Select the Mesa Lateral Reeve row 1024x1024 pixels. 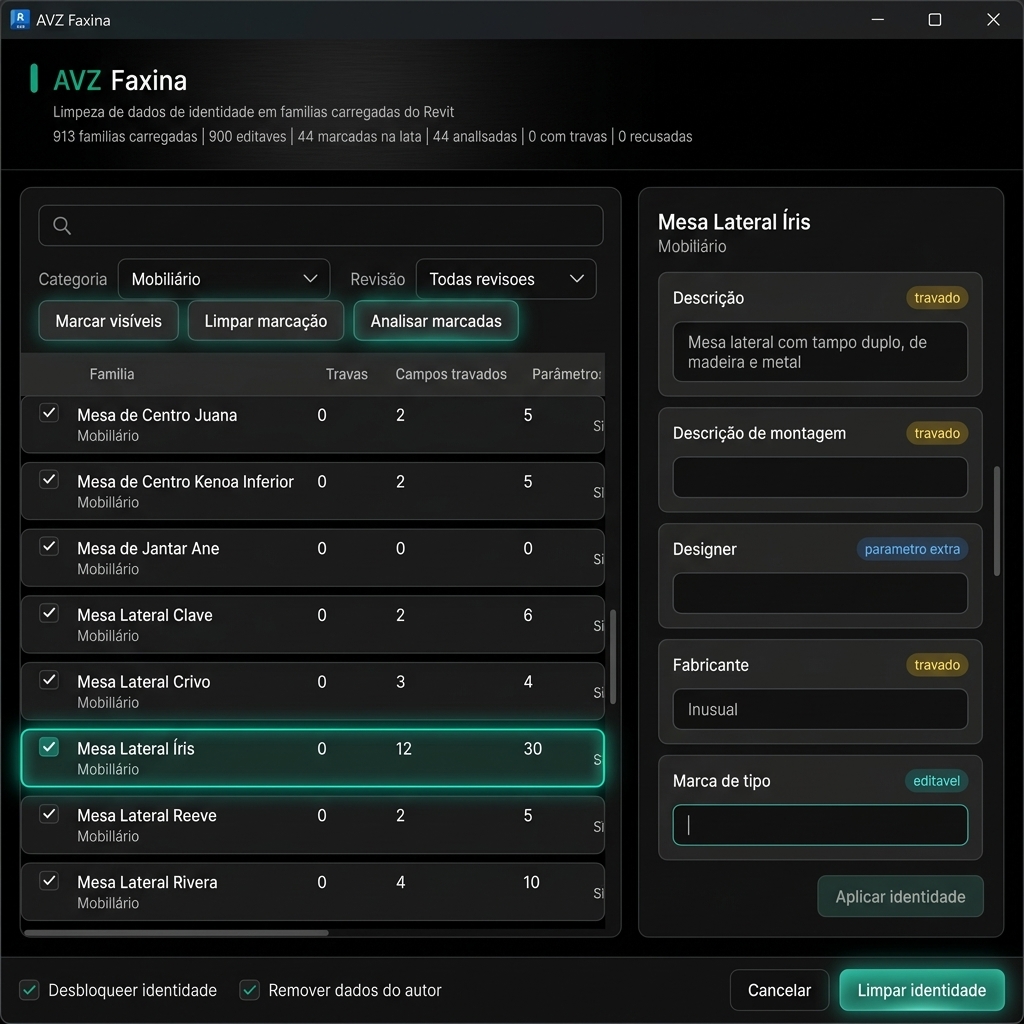click(313, 825)
